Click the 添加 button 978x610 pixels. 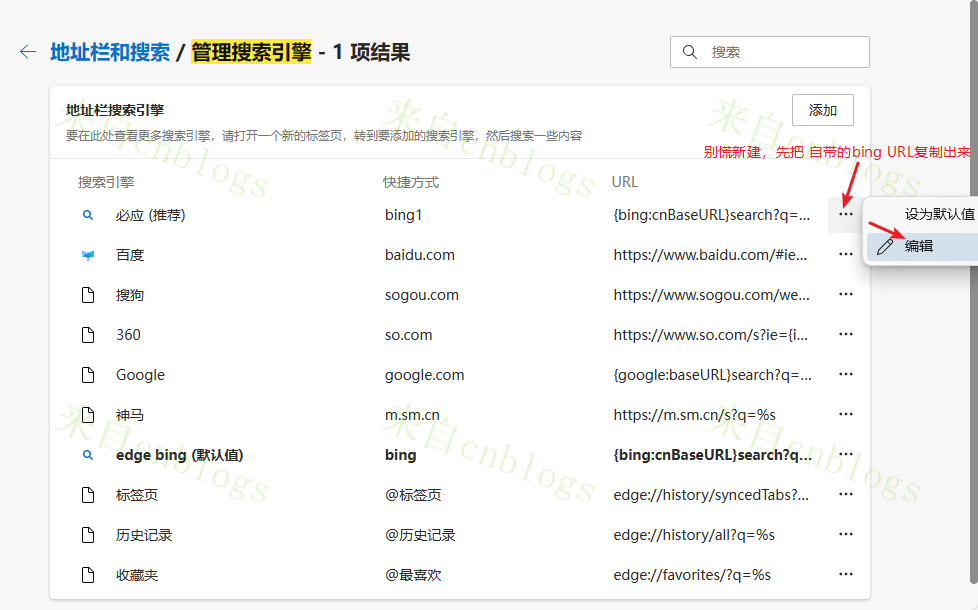tap(822, 110)
